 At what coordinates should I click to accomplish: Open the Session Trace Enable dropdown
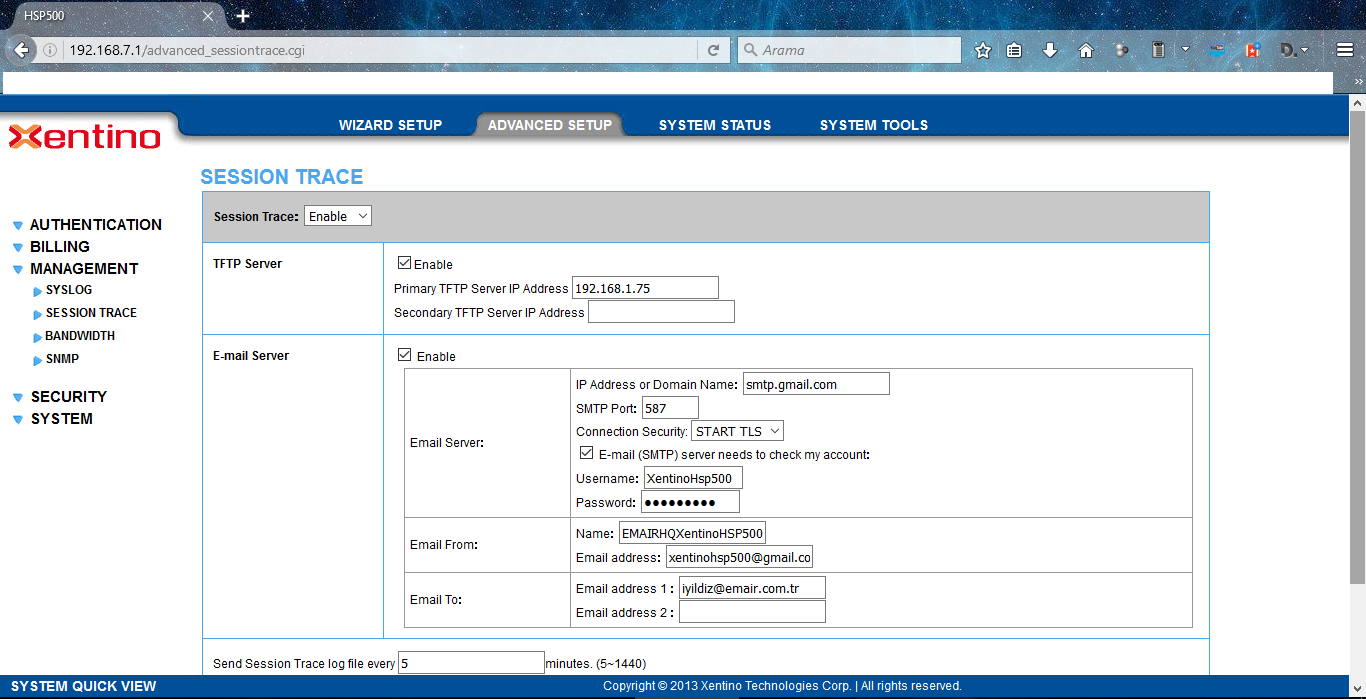(x=337, y=216)
